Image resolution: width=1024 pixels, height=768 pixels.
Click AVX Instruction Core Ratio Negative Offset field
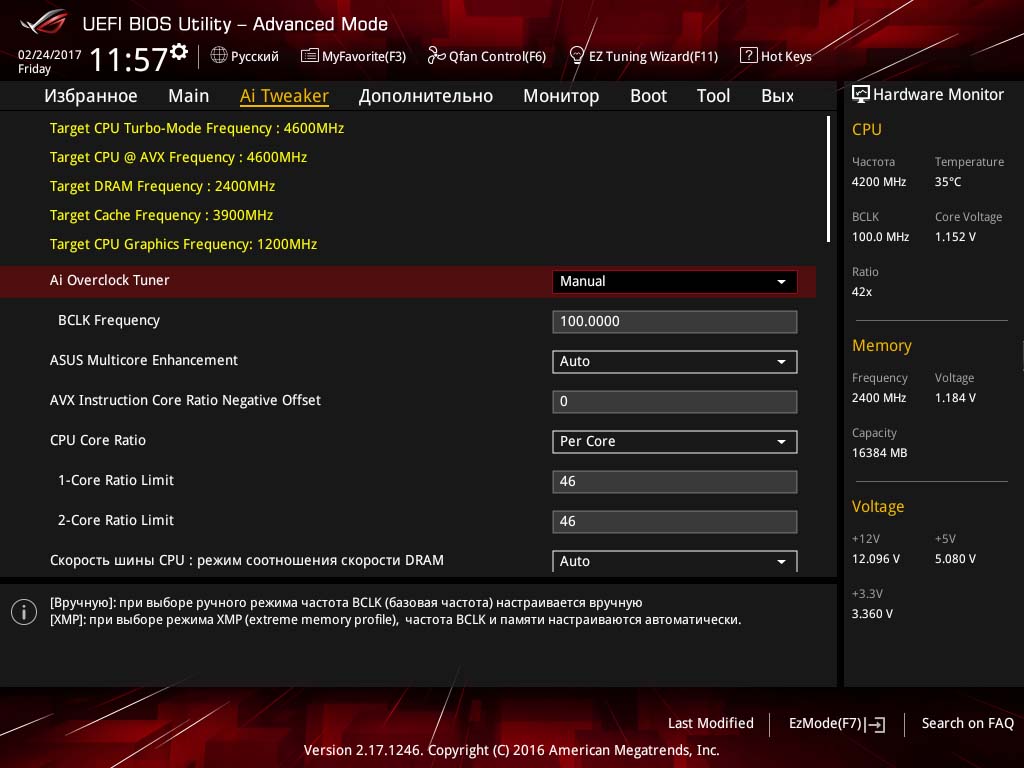click(674, 402)
